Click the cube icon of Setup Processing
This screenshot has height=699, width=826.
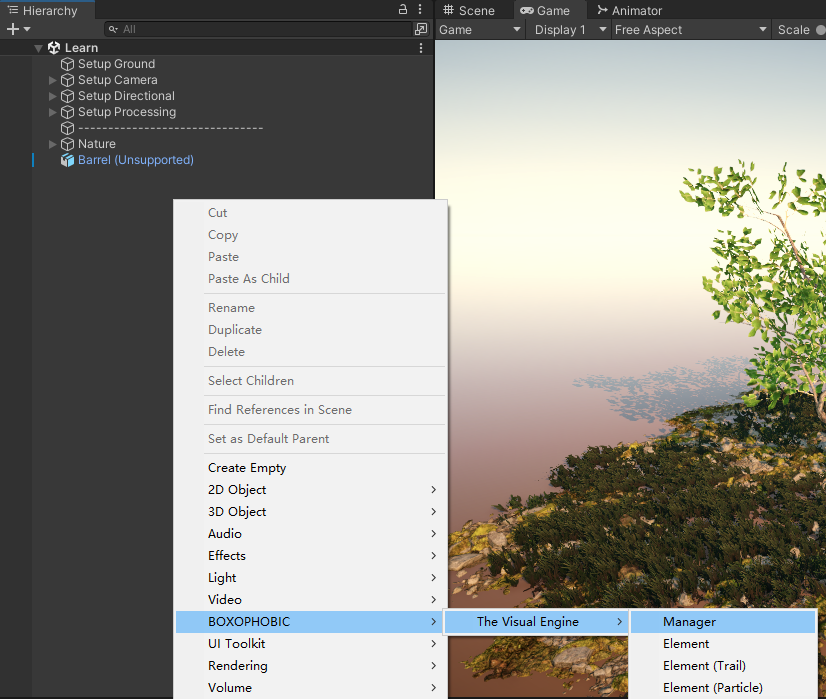click(x=67, y=112)
